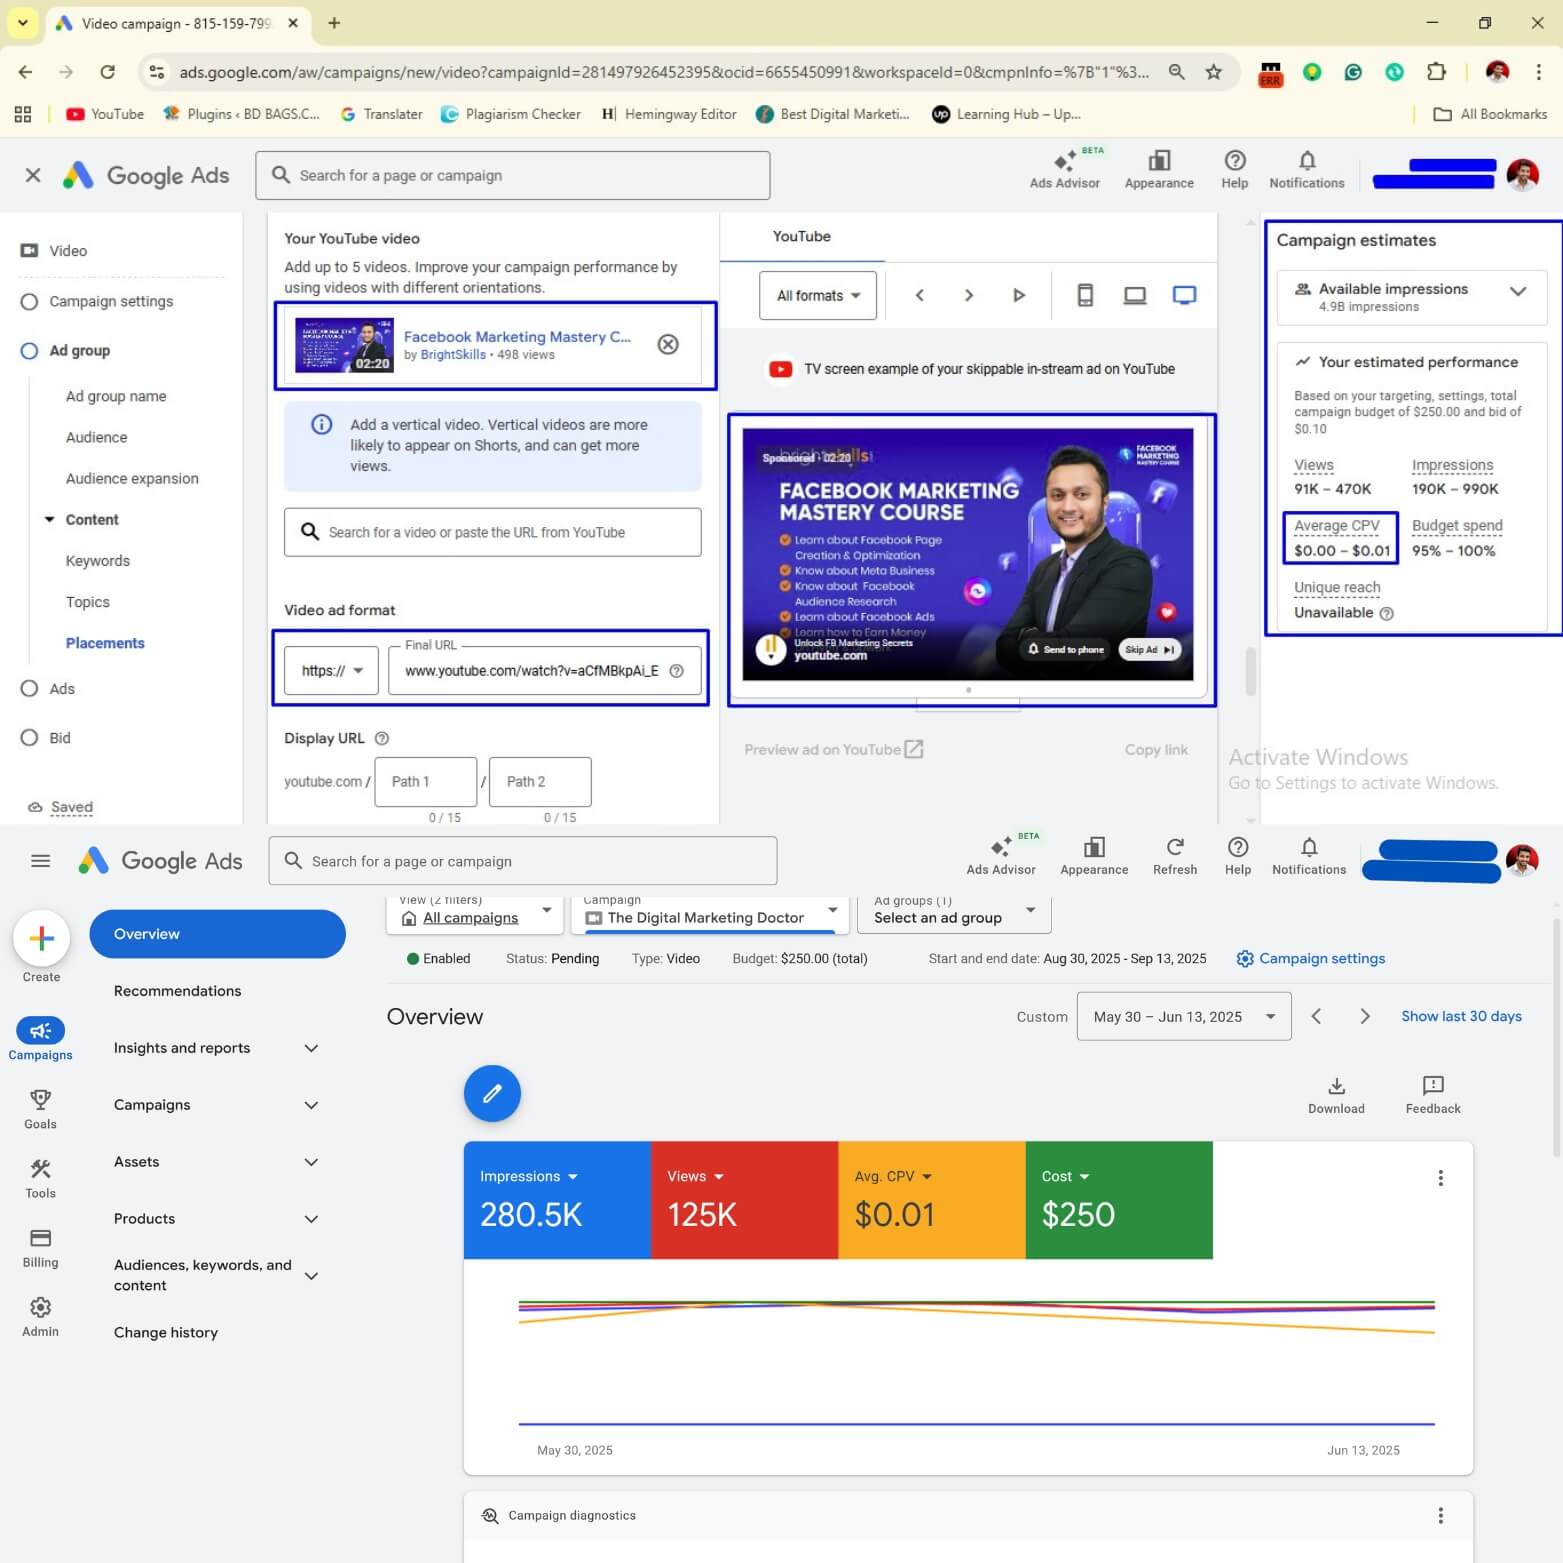
Task: Select the laptop preview device icon
Action: (x=1134, y=295)
